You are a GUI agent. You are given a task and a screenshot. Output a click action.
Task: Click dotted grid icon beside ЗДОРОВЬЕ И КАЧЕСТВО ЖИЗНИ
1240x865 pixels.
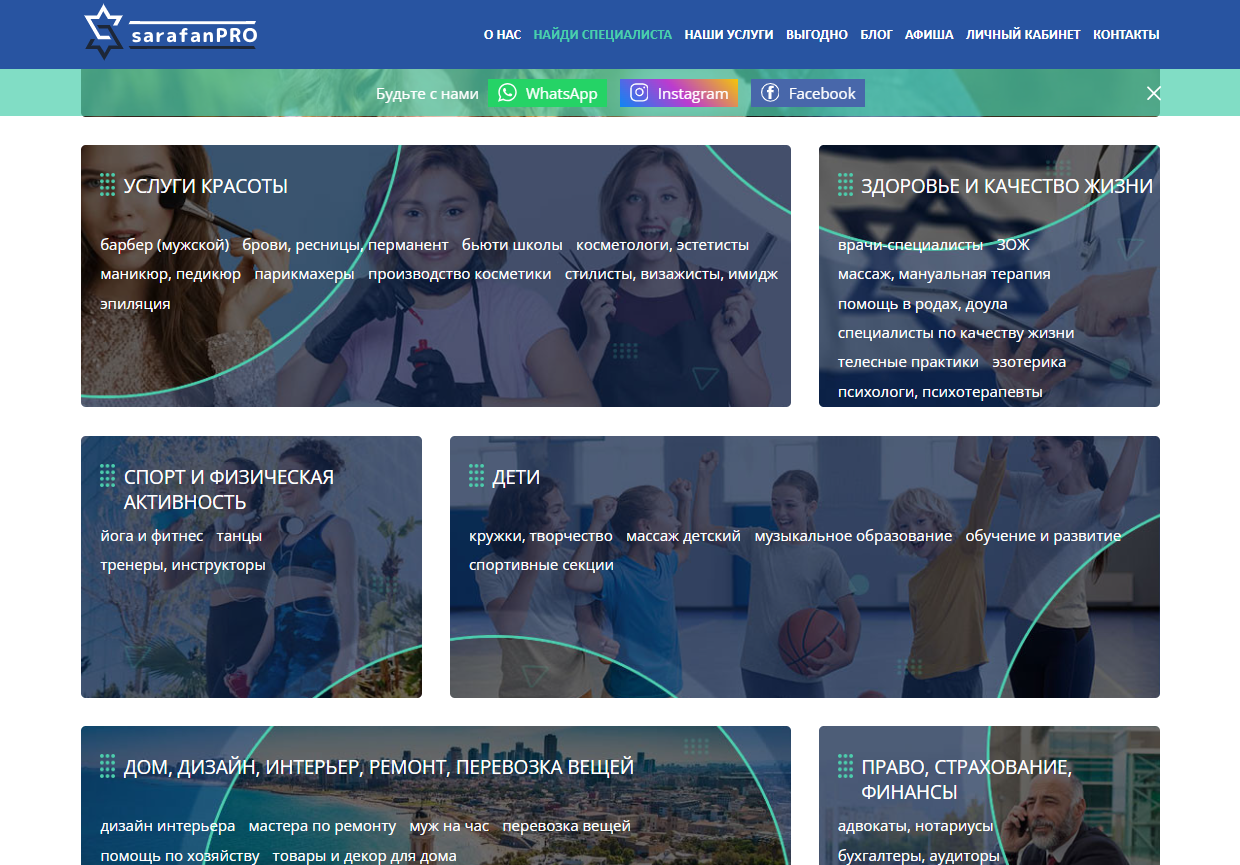845,185
